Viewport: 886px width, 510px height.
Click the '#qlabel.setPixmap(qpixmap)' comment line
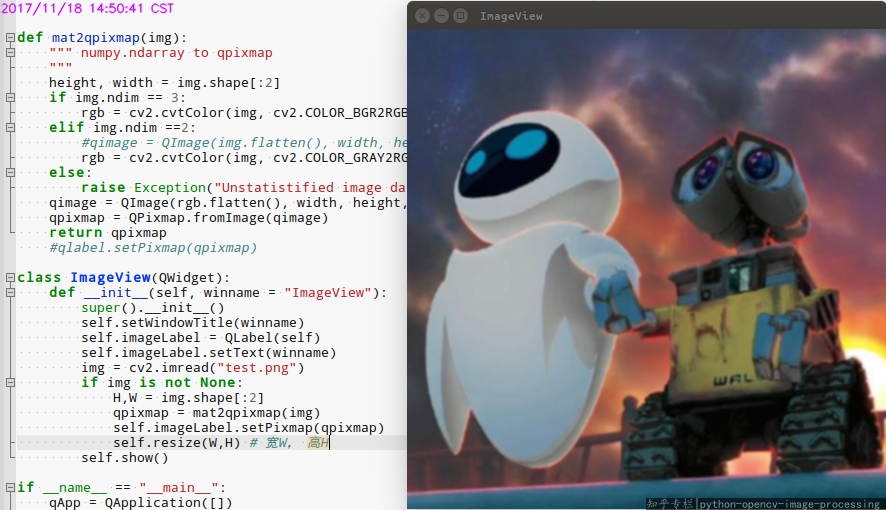click(x=153, y=247)
